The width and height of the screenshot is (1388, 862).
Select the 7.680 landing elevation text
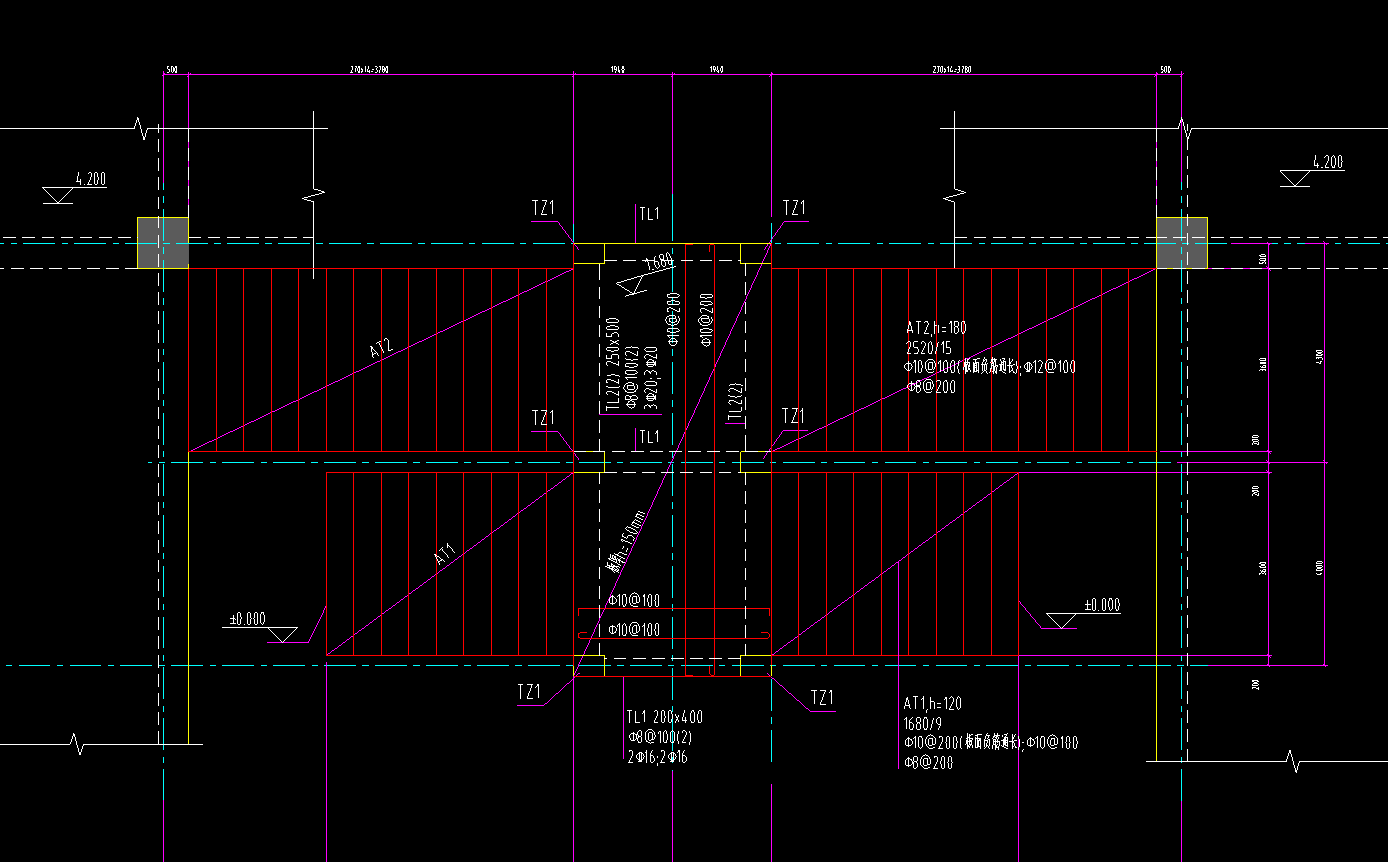659,262
